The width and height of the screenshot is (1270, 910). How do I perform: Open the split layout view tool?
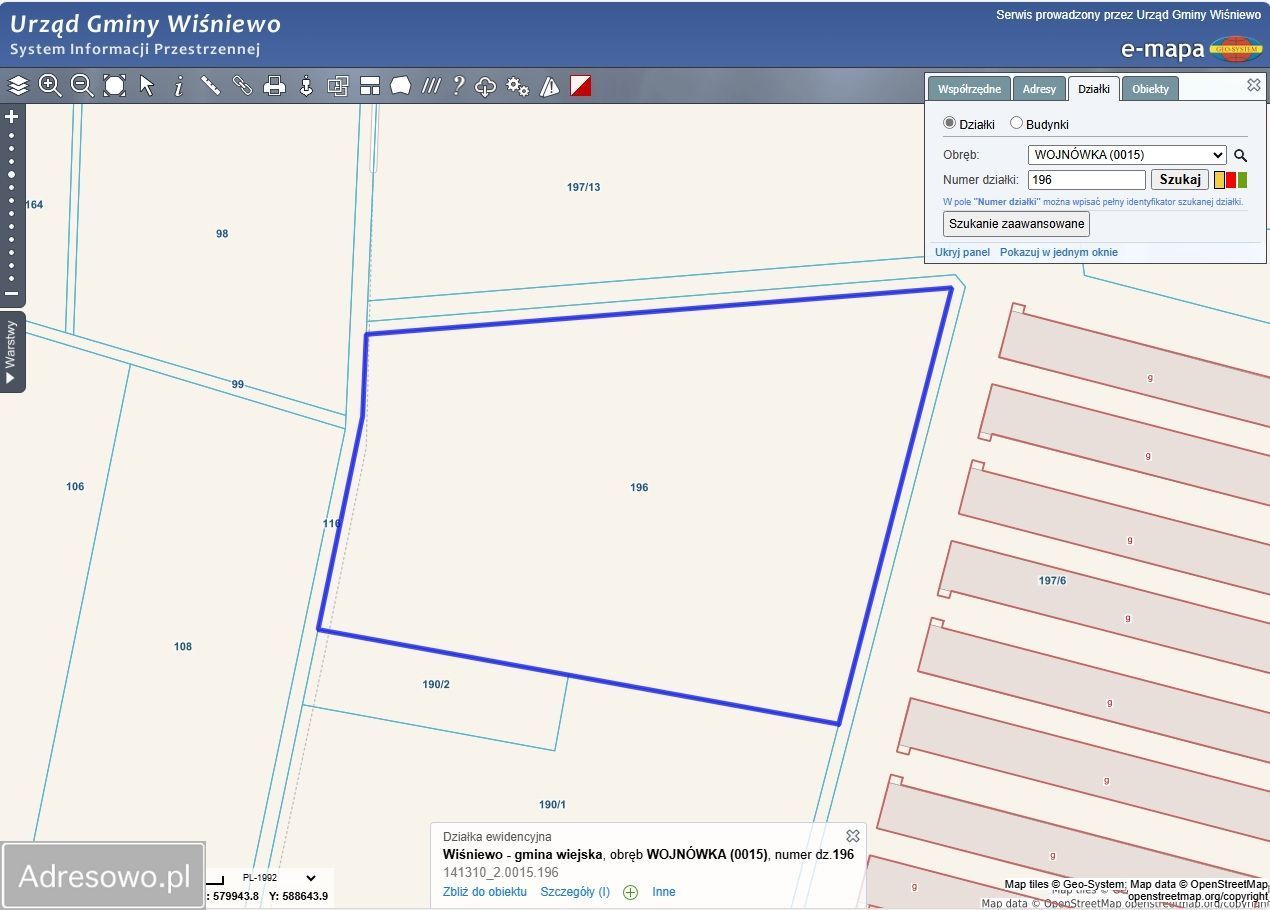tap(370, 86)
